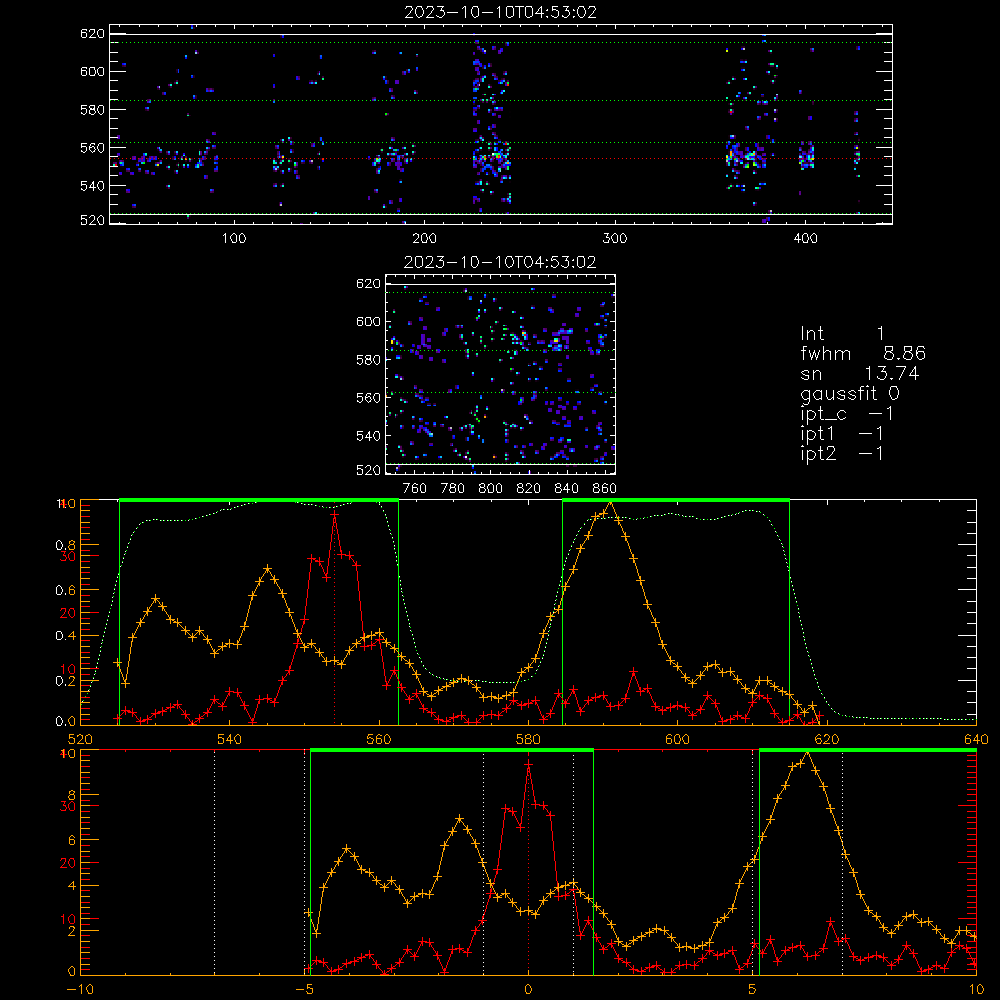Screen dimensions: 1000x1000
Task: Click x-axis label 760 on small image panel
Action: click(415, 489)
